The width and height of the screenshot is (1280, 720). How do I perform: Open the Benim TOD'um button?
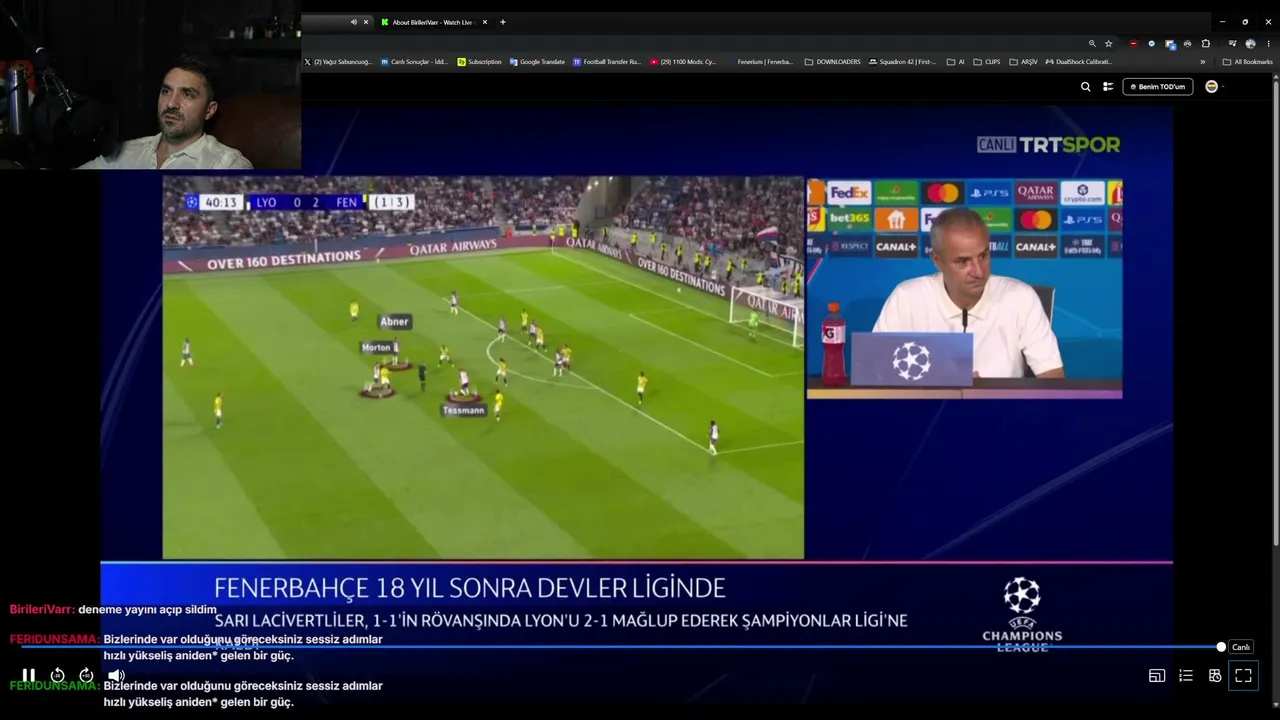[1158, 87]
